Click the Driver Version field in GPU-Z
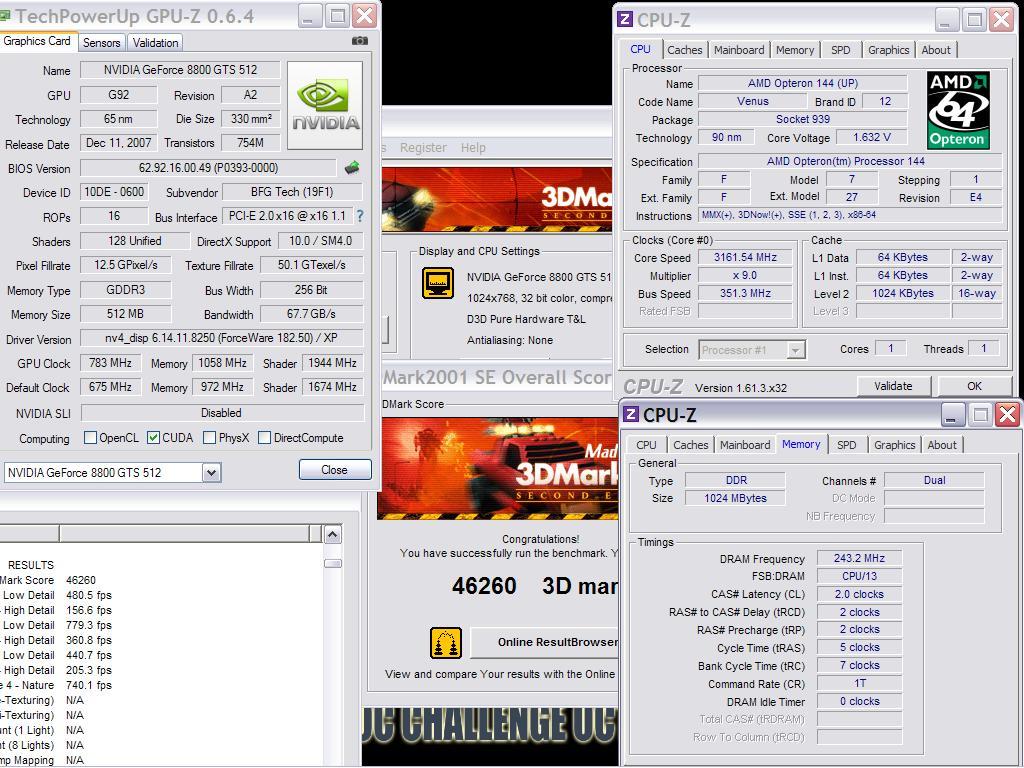This screenshot has height=768, width=1024. [x=221, y=338]
